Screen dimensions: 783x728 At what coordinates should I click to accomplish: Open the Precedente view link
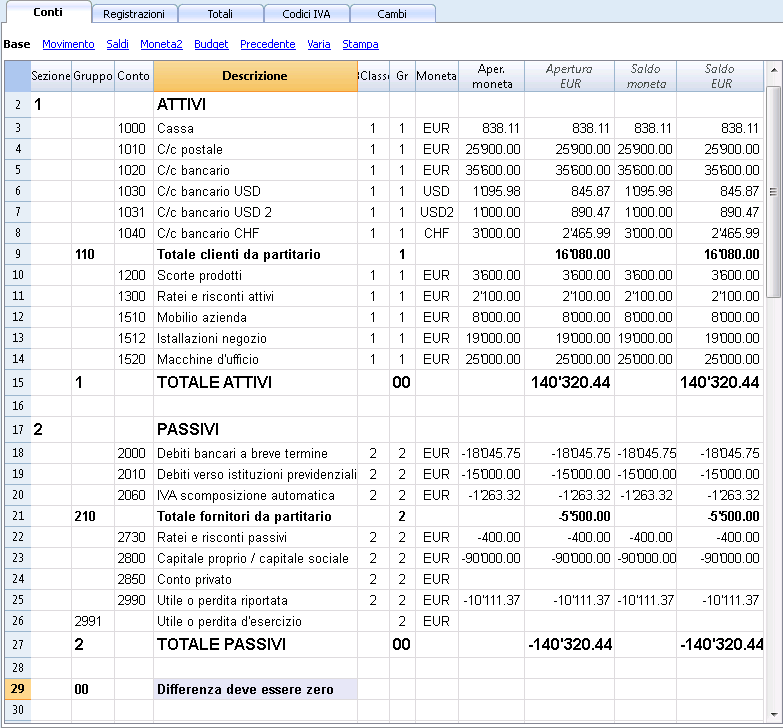point(268,44)
